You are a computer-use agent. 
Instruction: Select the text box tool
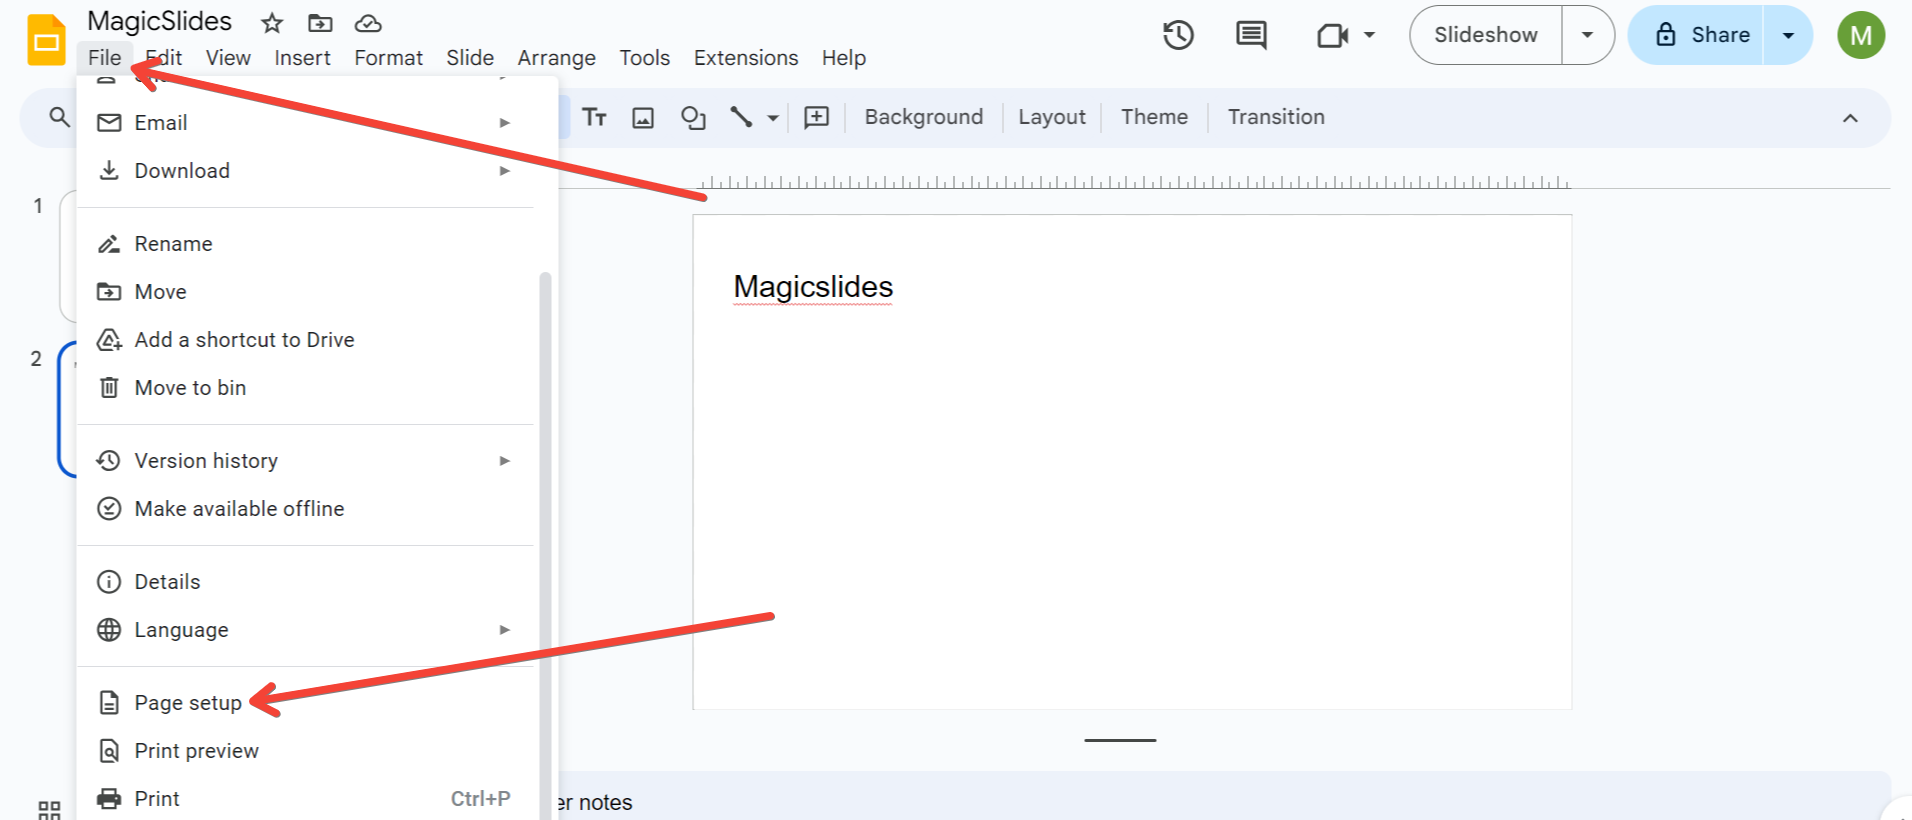[x=594, y=117]
